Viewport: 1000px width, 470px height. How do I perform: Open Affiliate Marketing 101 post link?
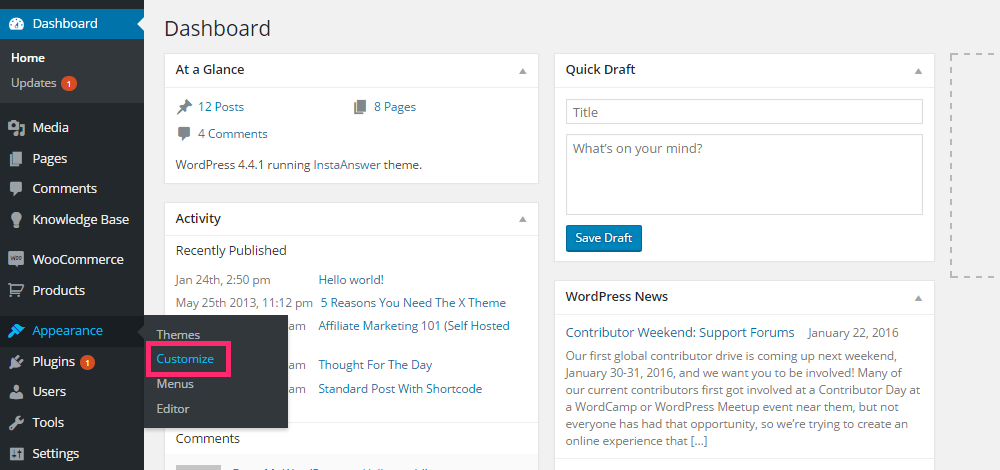point(414,326)
